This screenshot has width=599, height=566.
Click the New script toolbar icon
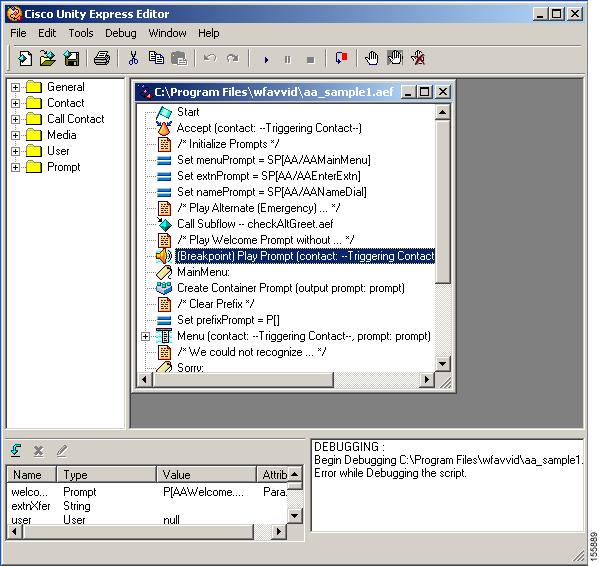pos(25,59)
